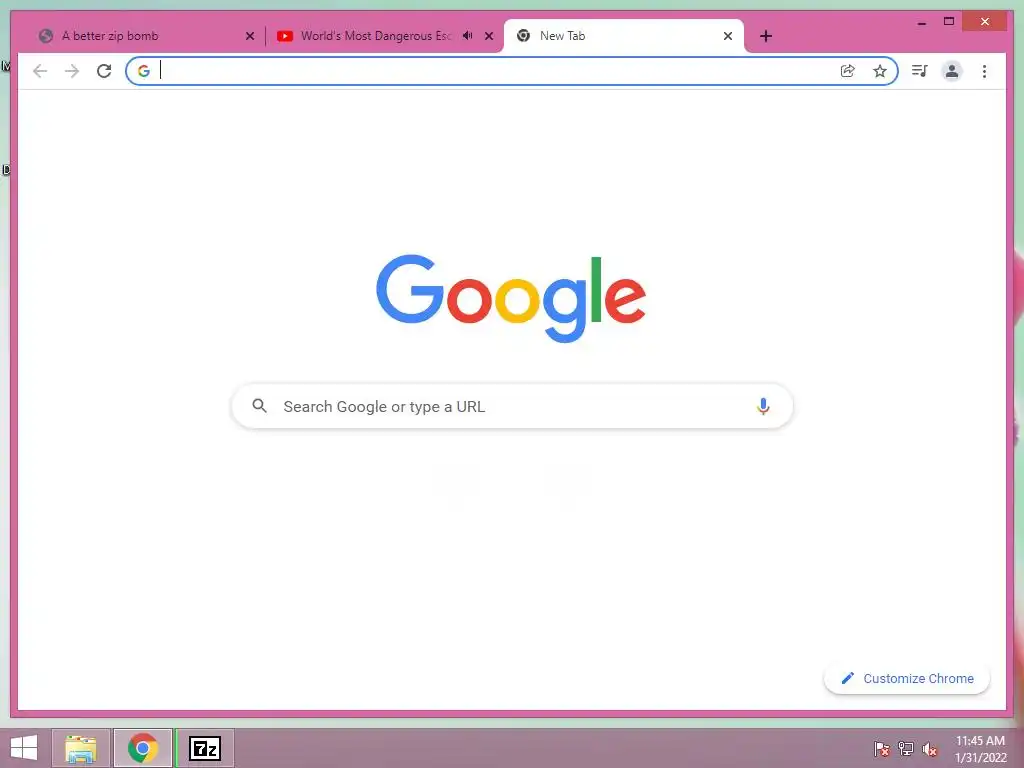This screenshot has height=768, width=1024.
Task: Open the Windows Start button
Action: (x=24, y=748)
